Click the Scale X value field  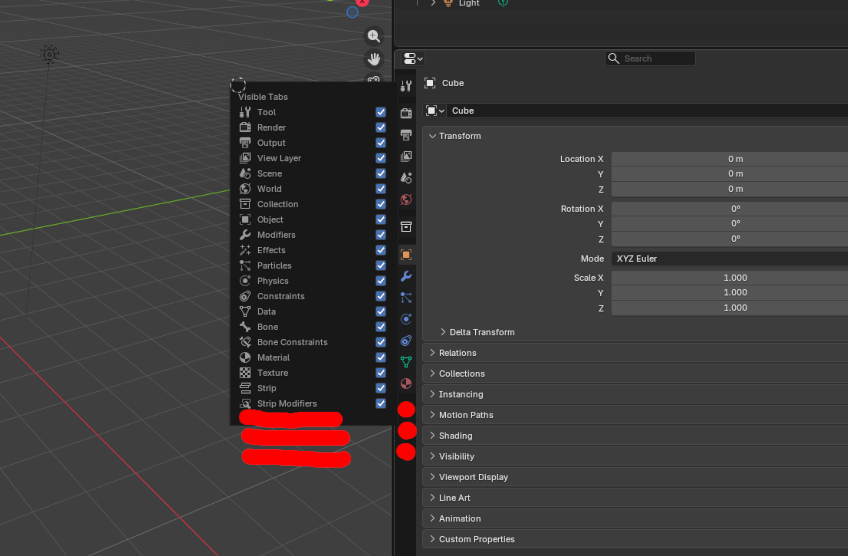730,277
